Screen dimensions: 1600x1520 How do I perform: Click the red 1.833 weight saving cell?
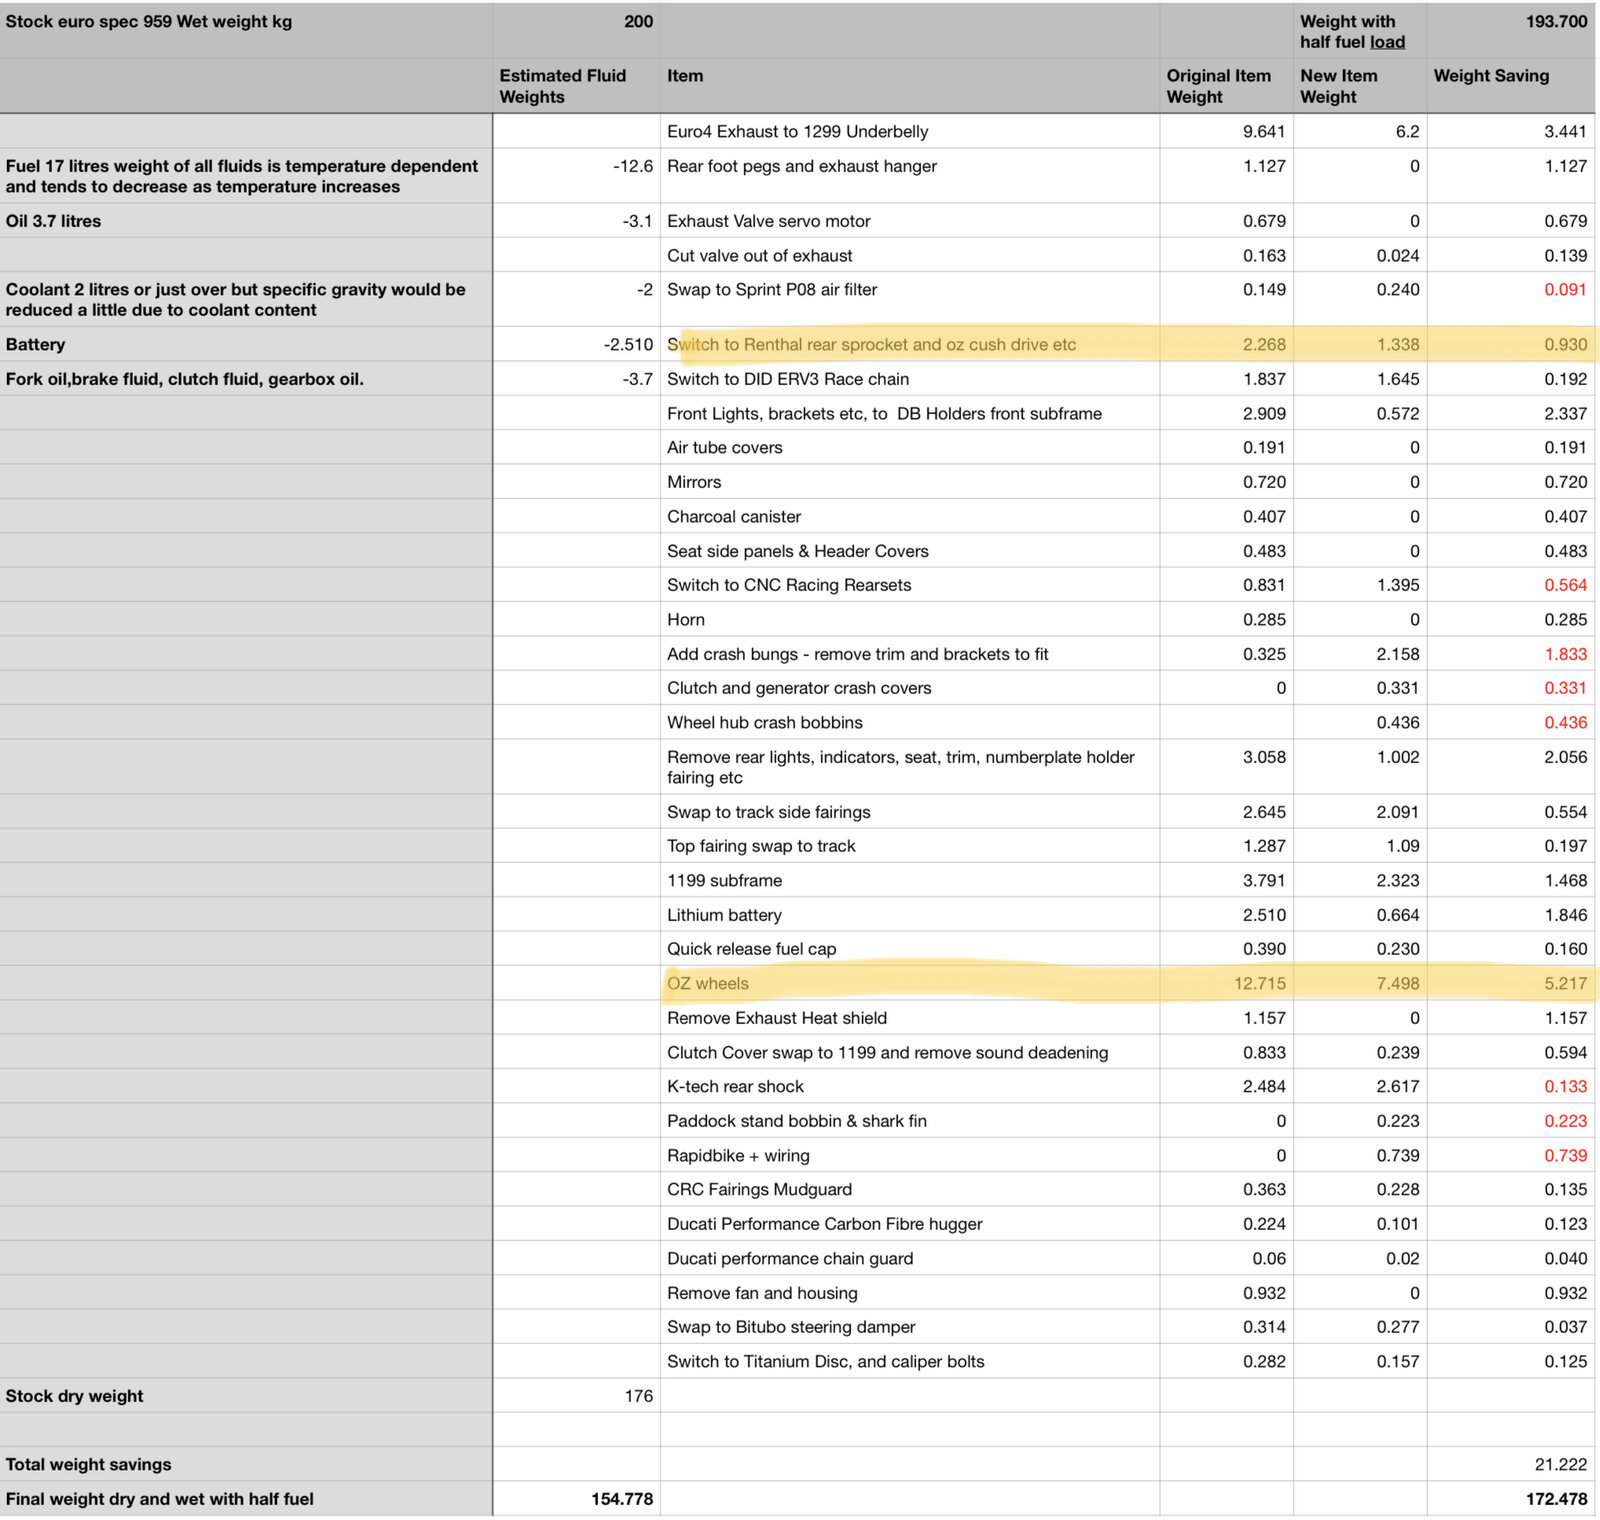click(x=1510, y=654)
